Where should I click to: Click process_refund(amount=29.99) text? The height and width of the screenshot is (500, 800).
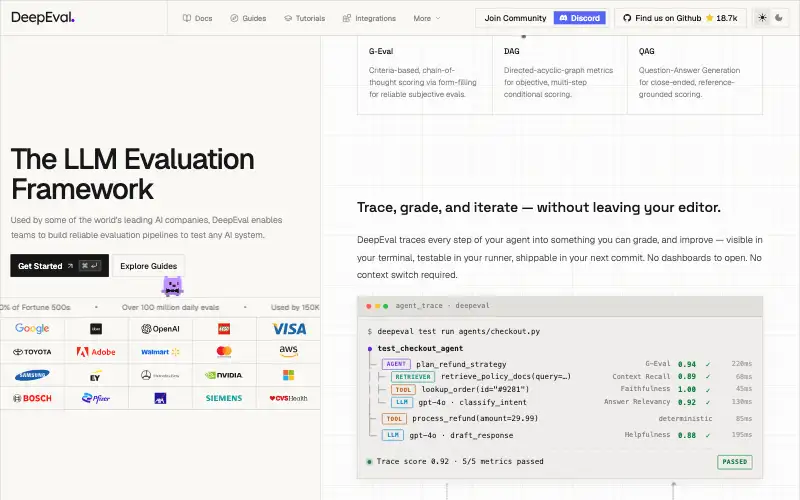click(475, 418)
